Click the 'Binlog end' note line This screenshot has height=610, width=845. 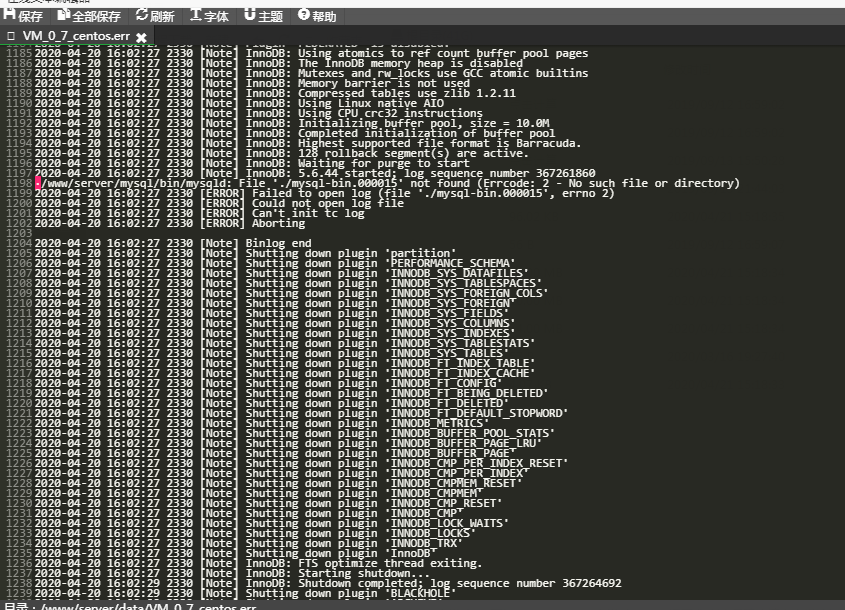coord(172,243)
